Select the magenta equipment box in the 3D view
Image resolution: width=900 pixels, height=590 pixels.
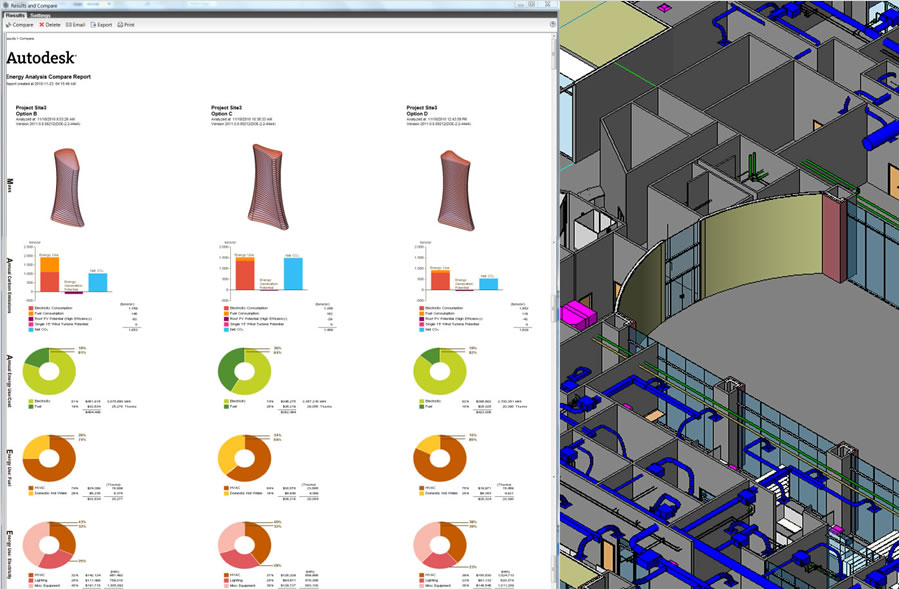pos(579,317)
